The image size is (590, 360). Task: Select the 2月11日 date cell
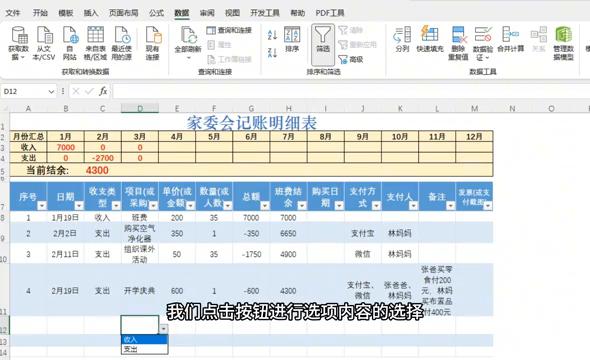[x=65, y=254]
